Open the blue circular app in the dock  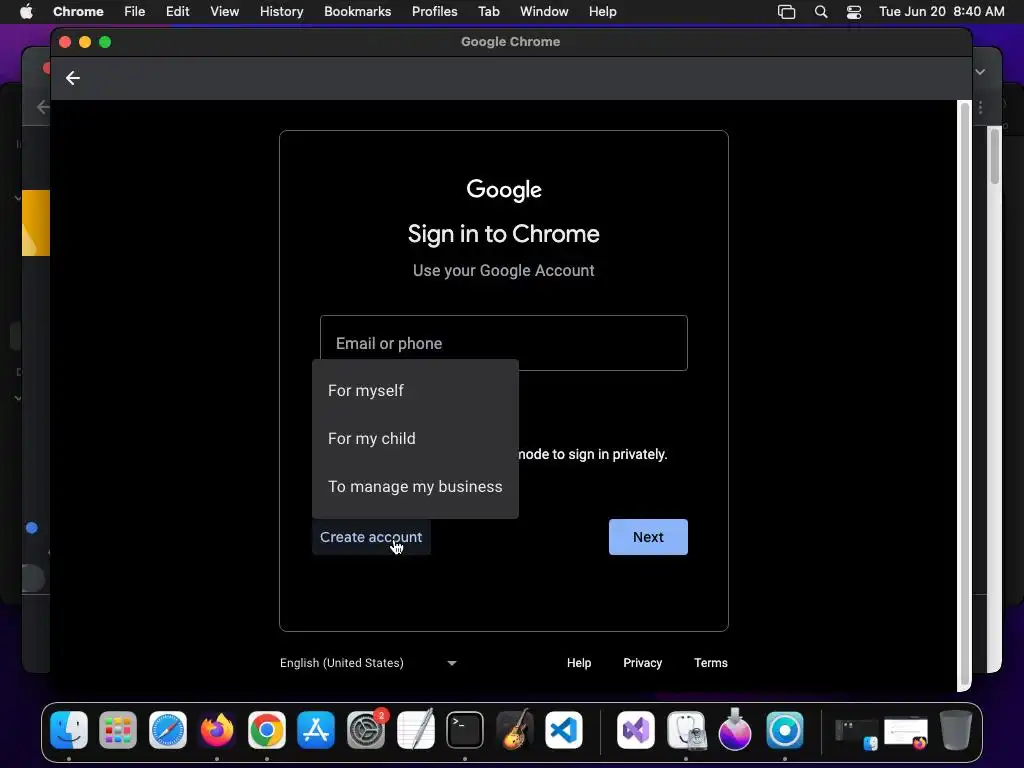[x=784, y=729]
